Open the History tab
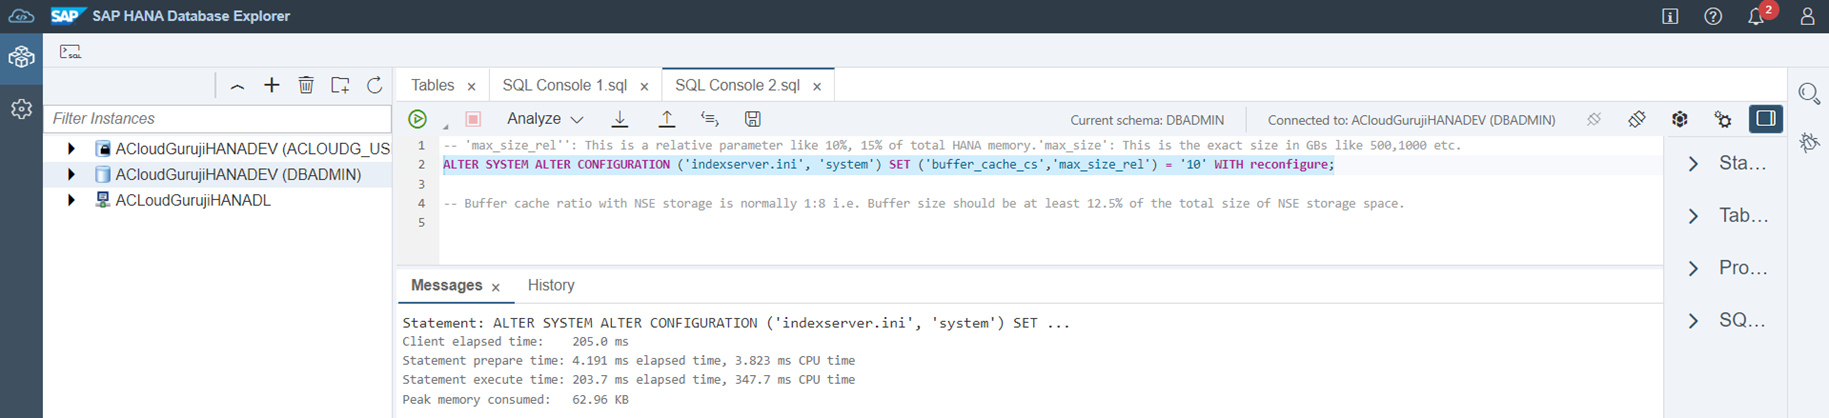This screenshot has width=1829, height=418. click(x=551, y=286)
